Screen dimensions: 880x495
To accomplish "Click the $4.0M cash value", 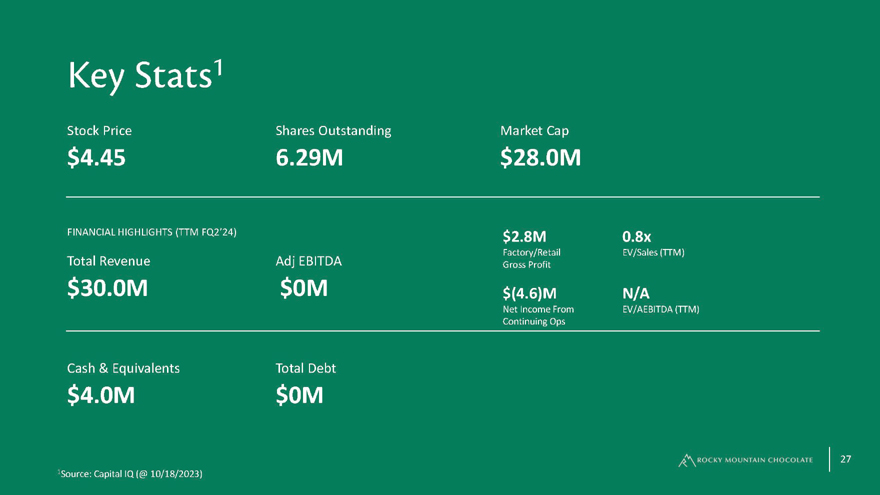I will [x=101, y=396].
